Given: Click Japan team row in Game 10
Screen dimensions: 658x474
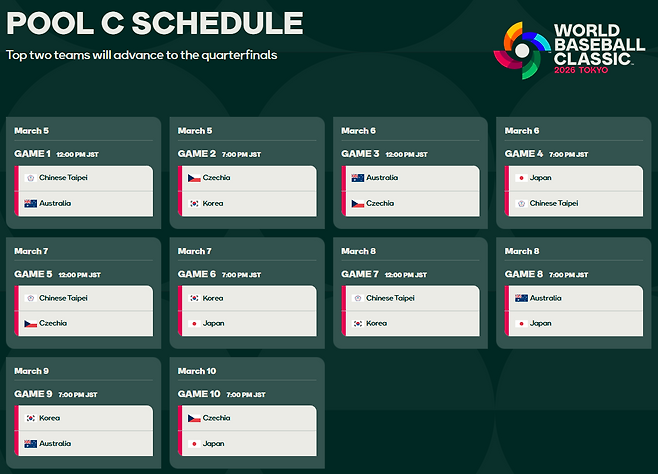Looking at the screenshot, I should [x=249, y=443].
